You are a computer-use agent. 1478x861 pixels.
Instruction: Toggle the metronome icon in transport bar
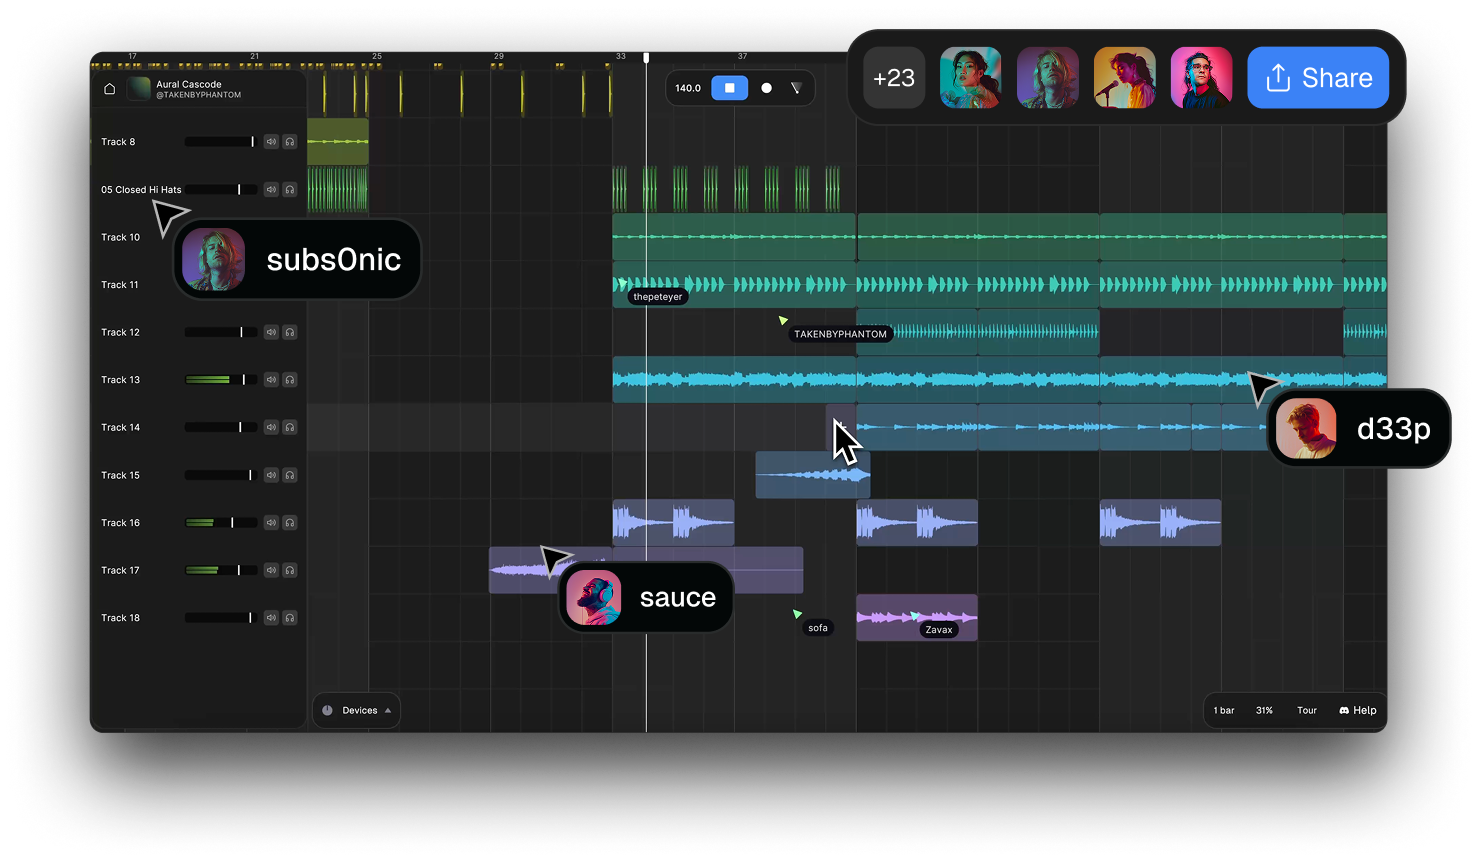click(x=796, y=88)
